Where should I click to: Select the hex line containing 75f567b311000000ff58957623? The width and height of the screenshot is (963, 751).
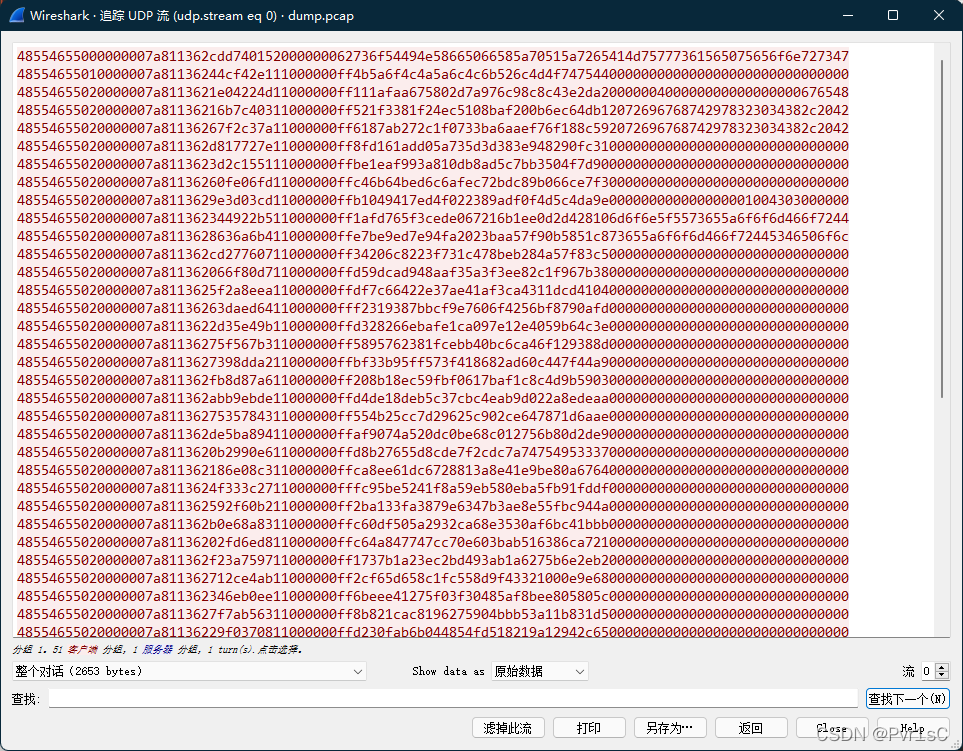pos(432,344)
